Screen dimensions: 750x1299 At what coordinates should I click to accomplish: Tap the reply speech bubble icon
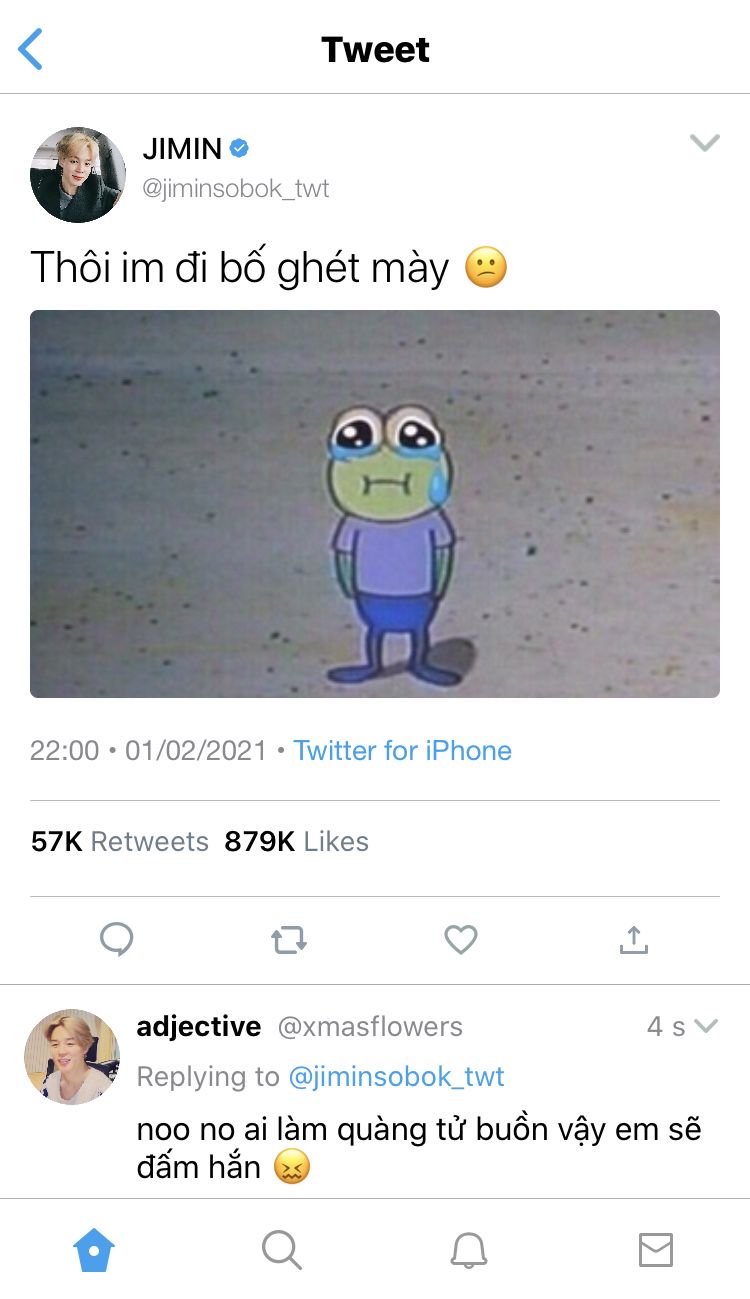pos(117,940)
